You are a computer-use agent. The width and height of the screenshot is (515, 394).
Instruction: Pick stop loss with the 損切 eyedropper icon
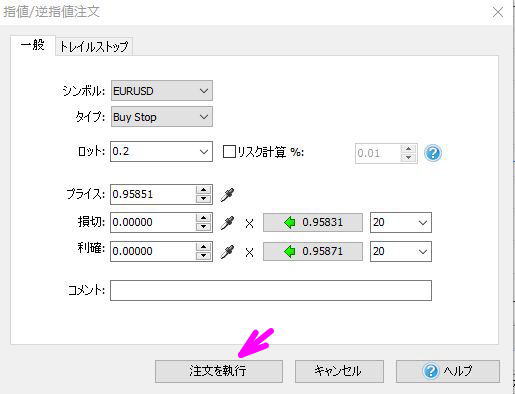227,223
